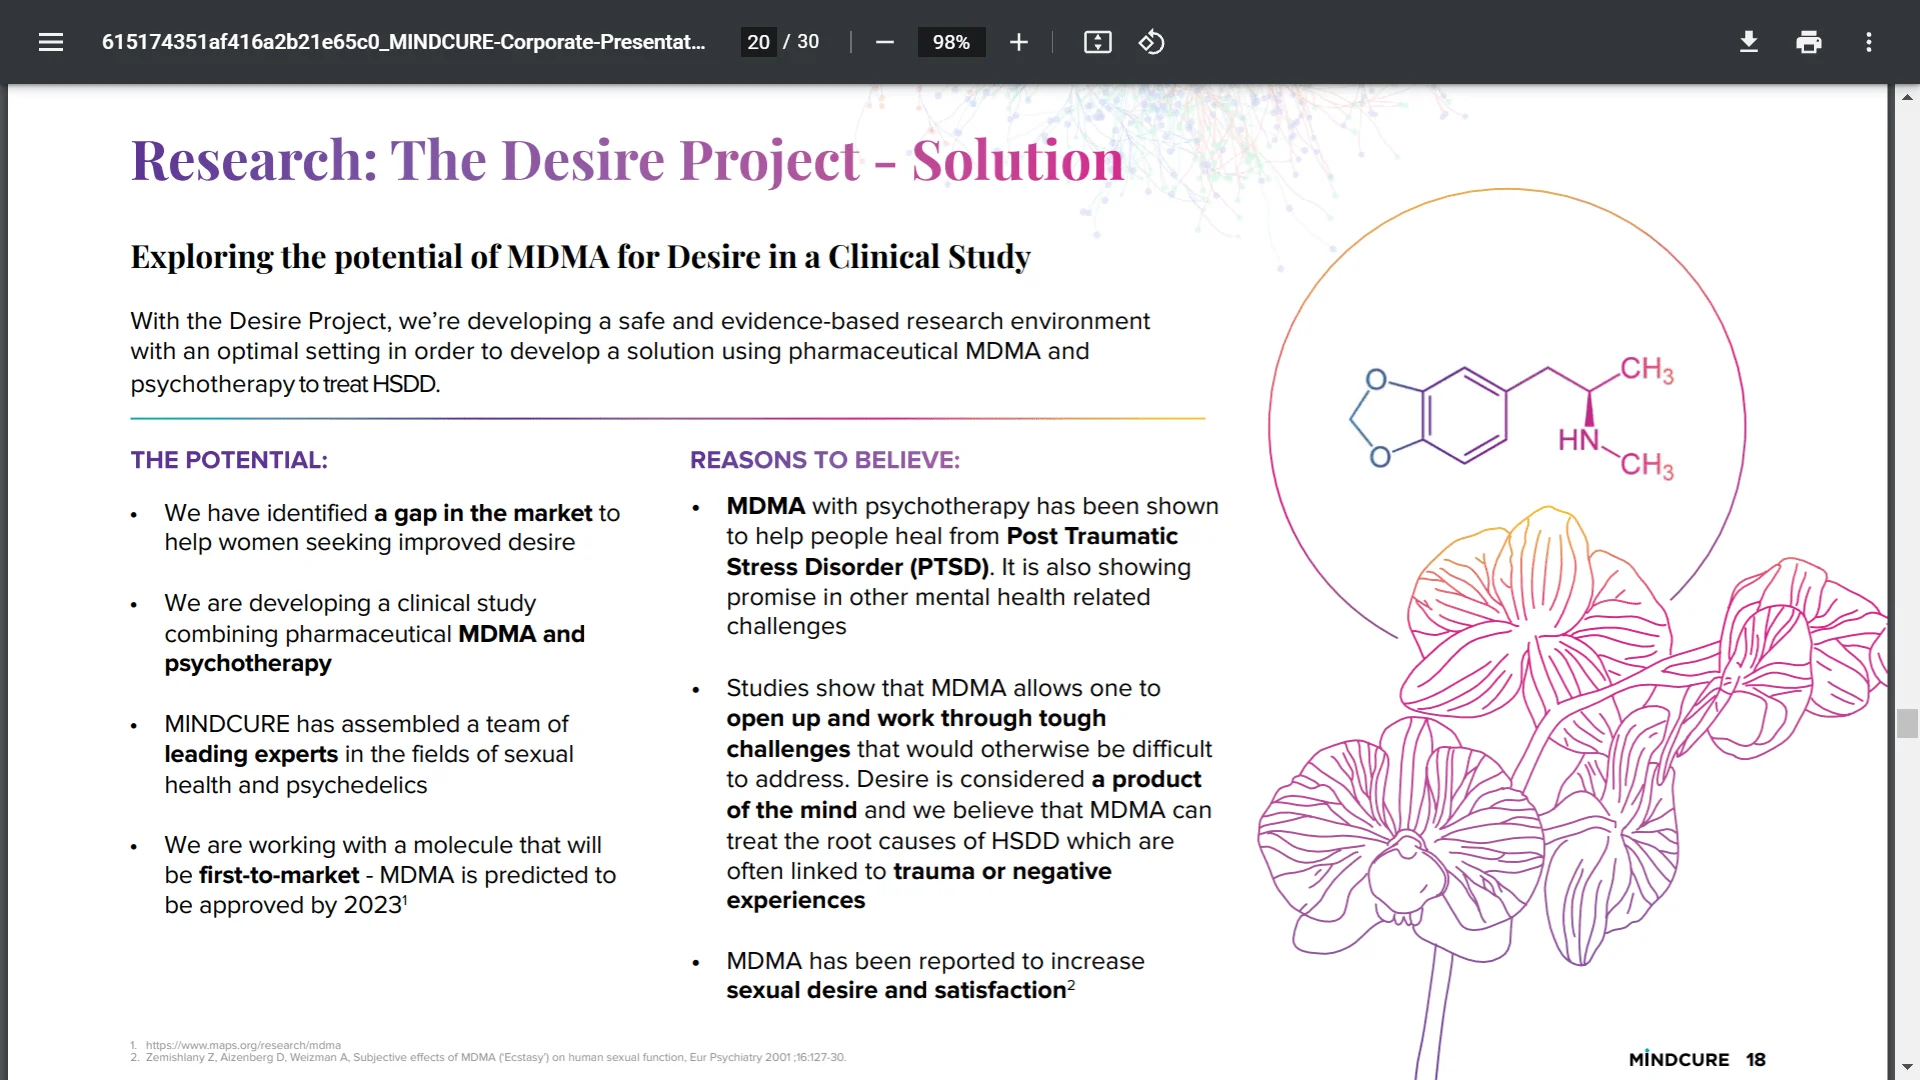Zoom in with the plus icon
Screen dimensions: 1920x1080
tap(1018, 42)
